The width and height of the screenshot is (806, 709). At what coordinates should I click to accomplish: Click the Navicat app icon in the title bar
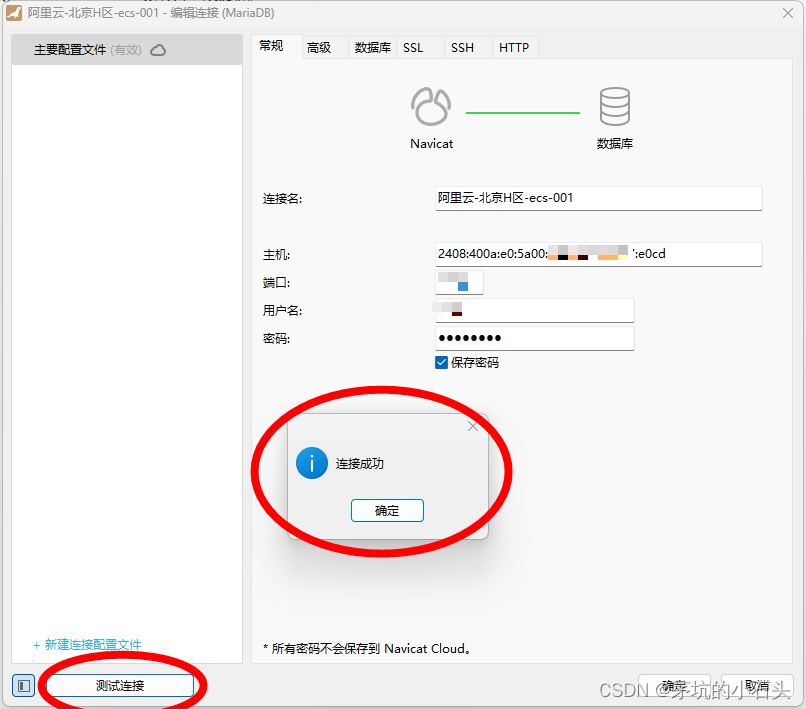pyautogui.click(x=14, y=12)
